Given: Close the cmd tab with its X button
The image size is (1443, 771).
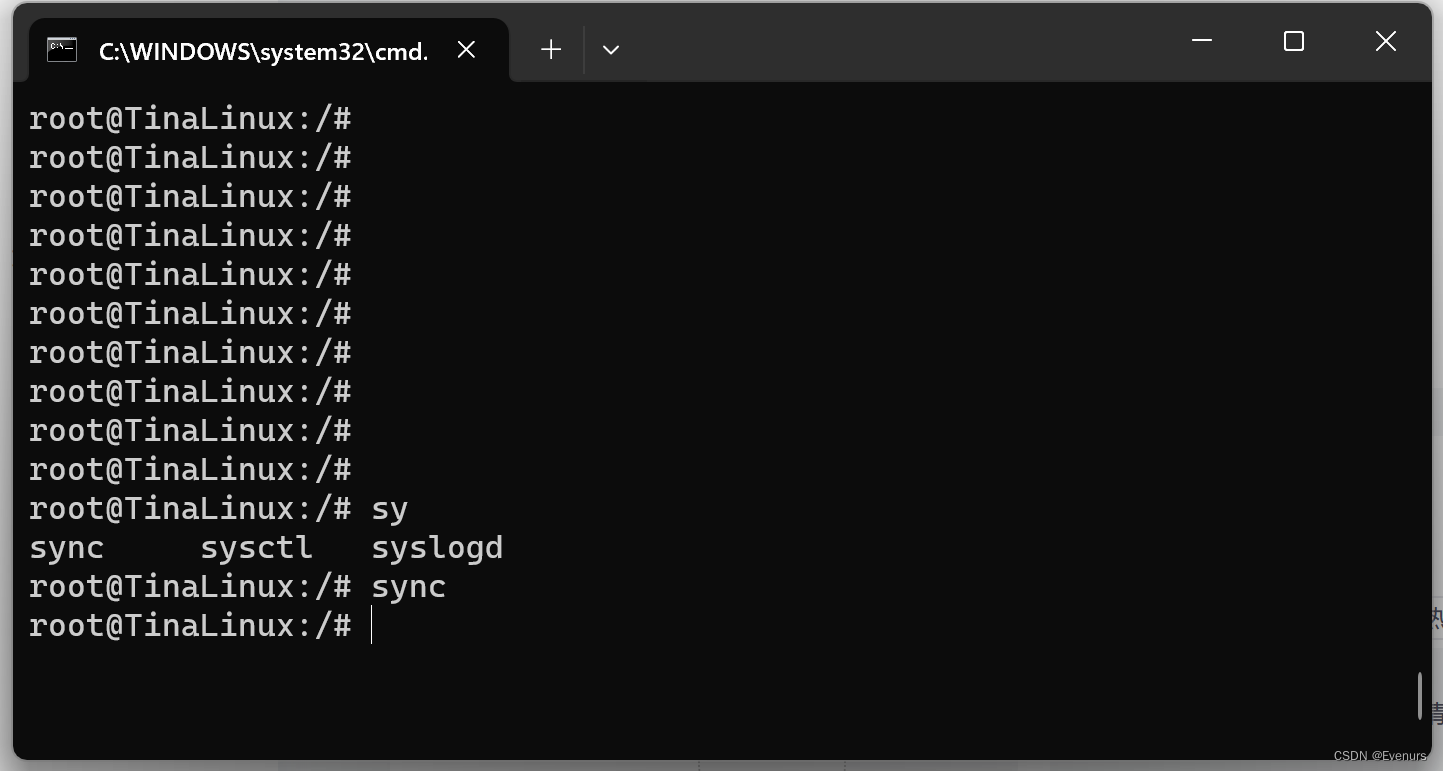Looking at the screenshot, I should tap(466, 49).
